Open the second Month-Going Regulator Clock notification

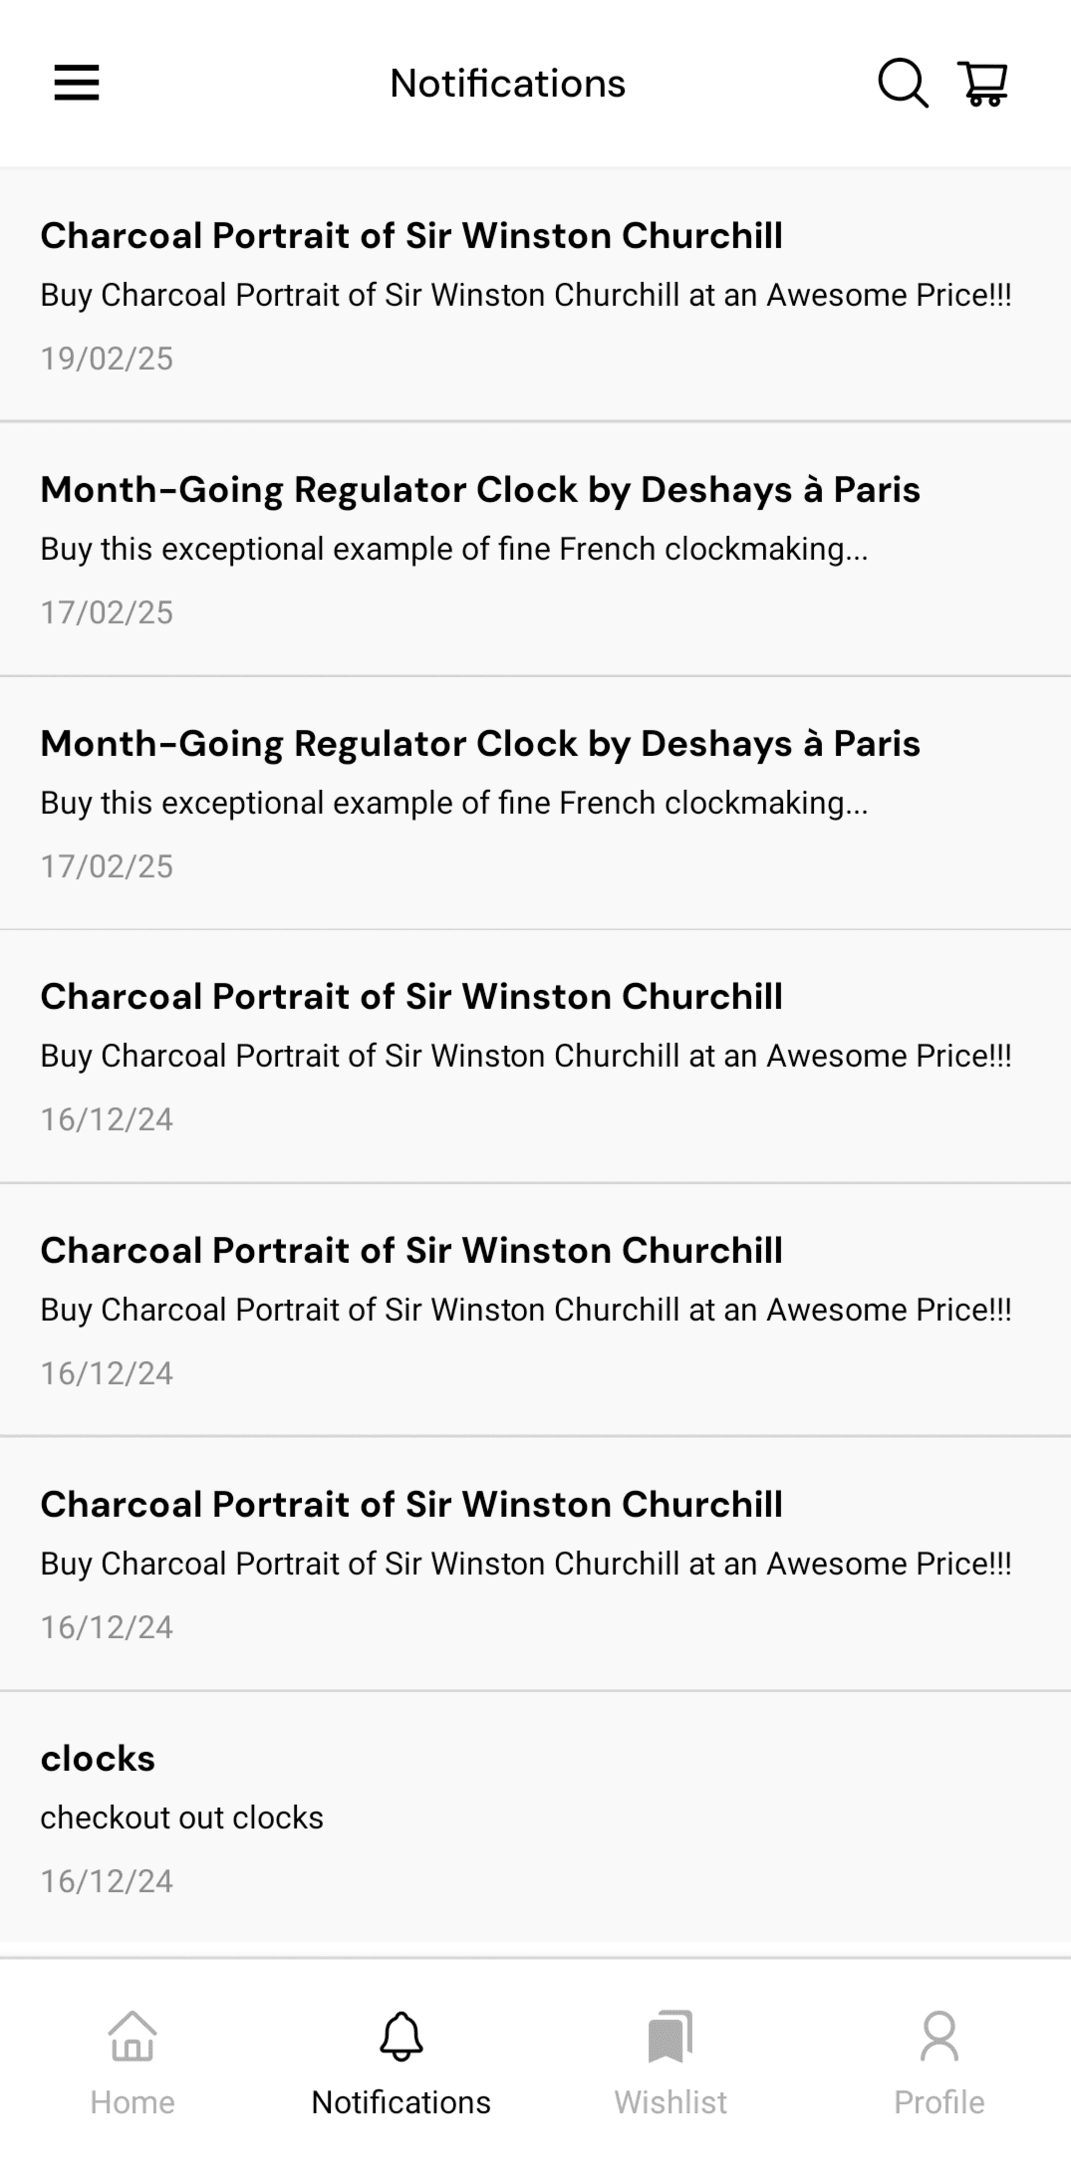[x=480, y=744]
